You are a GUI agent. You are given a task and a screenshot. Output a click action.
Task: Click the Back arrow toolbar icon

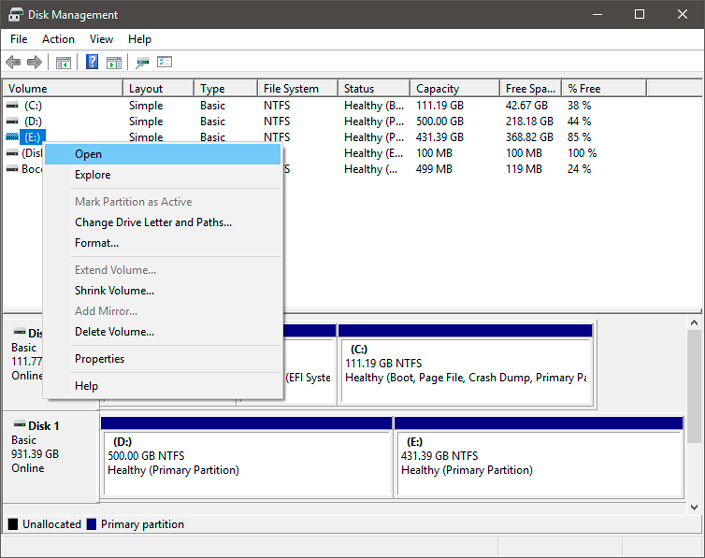pyautogui.click(x=13, y=62)
